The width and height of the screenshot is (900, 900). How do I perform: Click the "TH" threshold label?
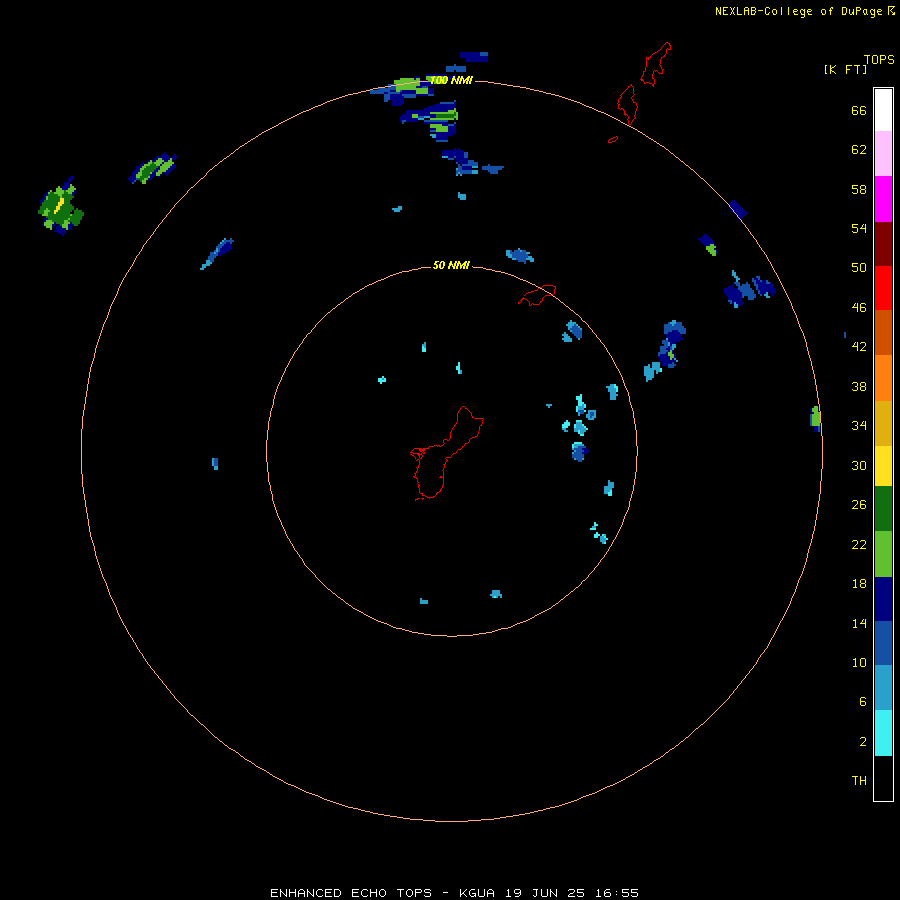coord(859,781)
